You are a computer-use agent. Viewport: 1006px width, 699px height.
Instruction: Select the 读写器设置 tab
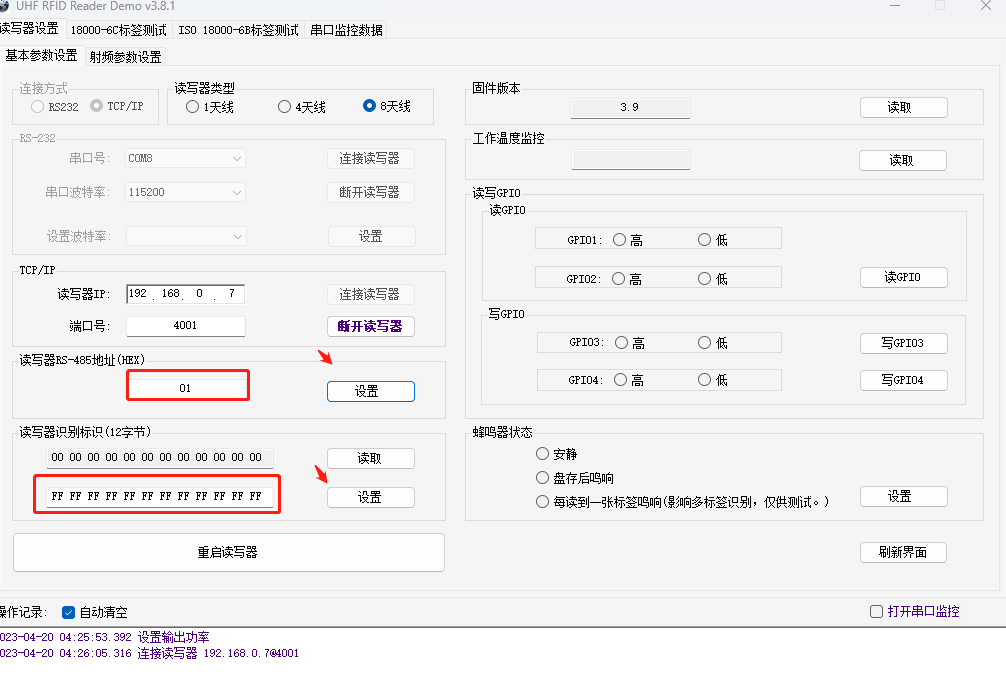[x=30, y=29]
